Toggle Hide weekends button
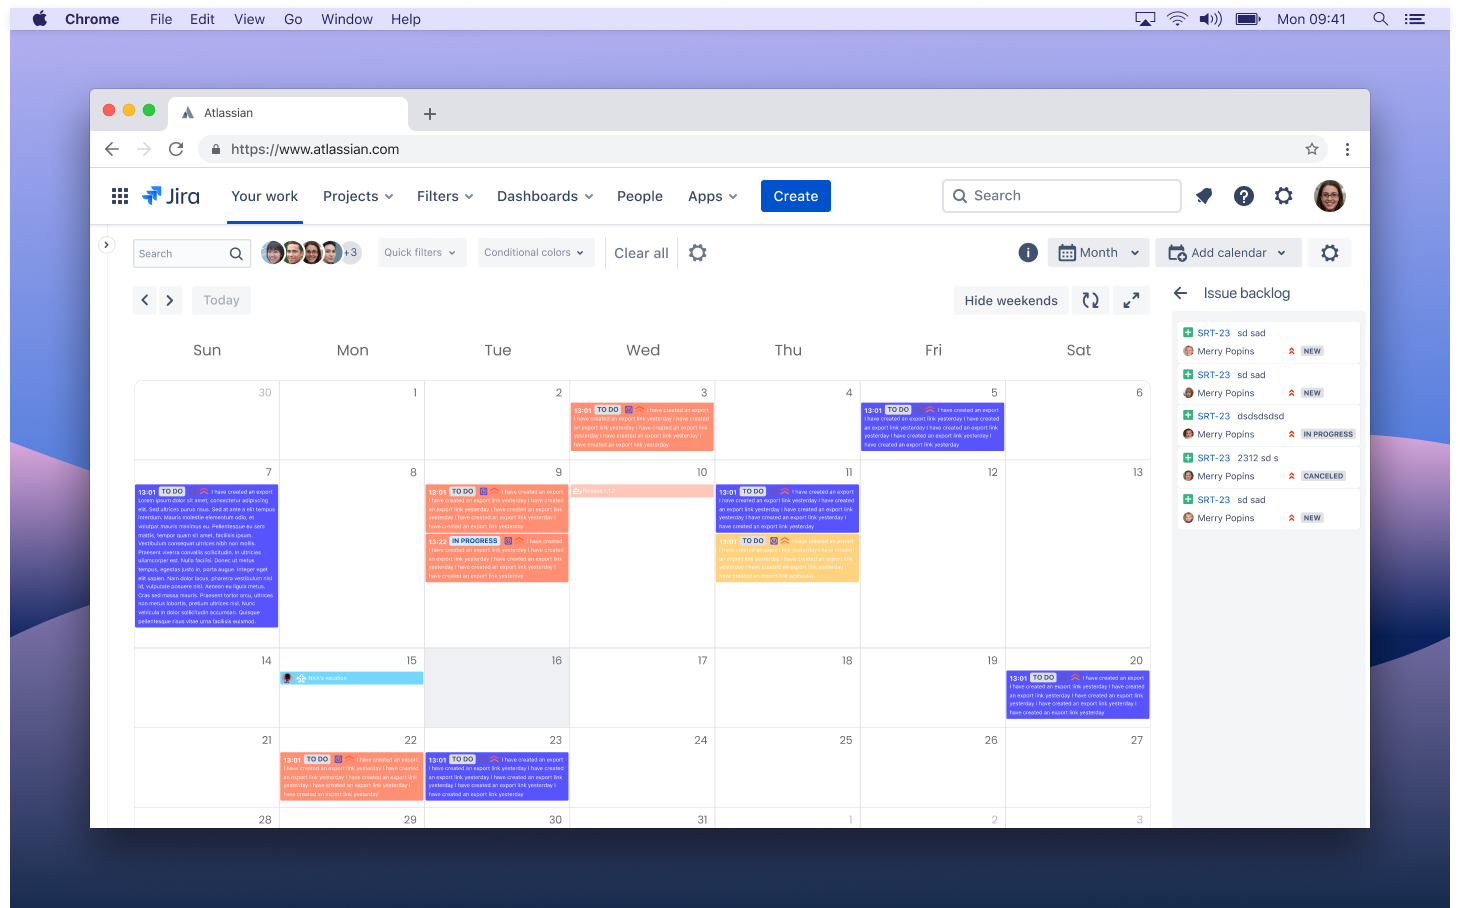The image size is (1460, 908). click(x=1010, y=300)
